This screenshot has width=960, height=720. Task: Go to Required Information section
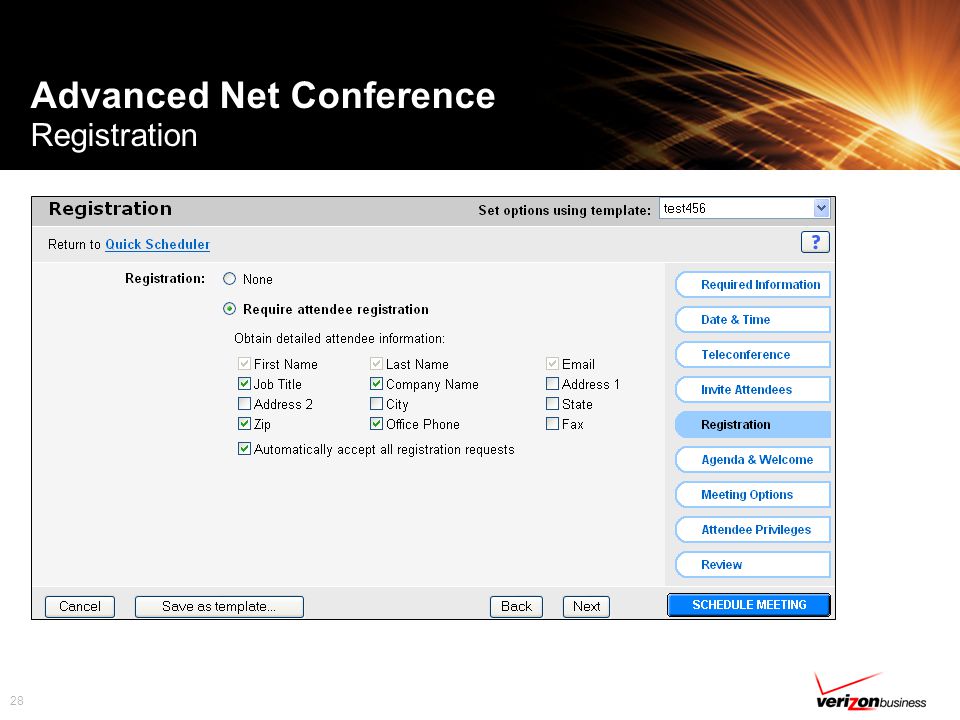click(752, 285)
